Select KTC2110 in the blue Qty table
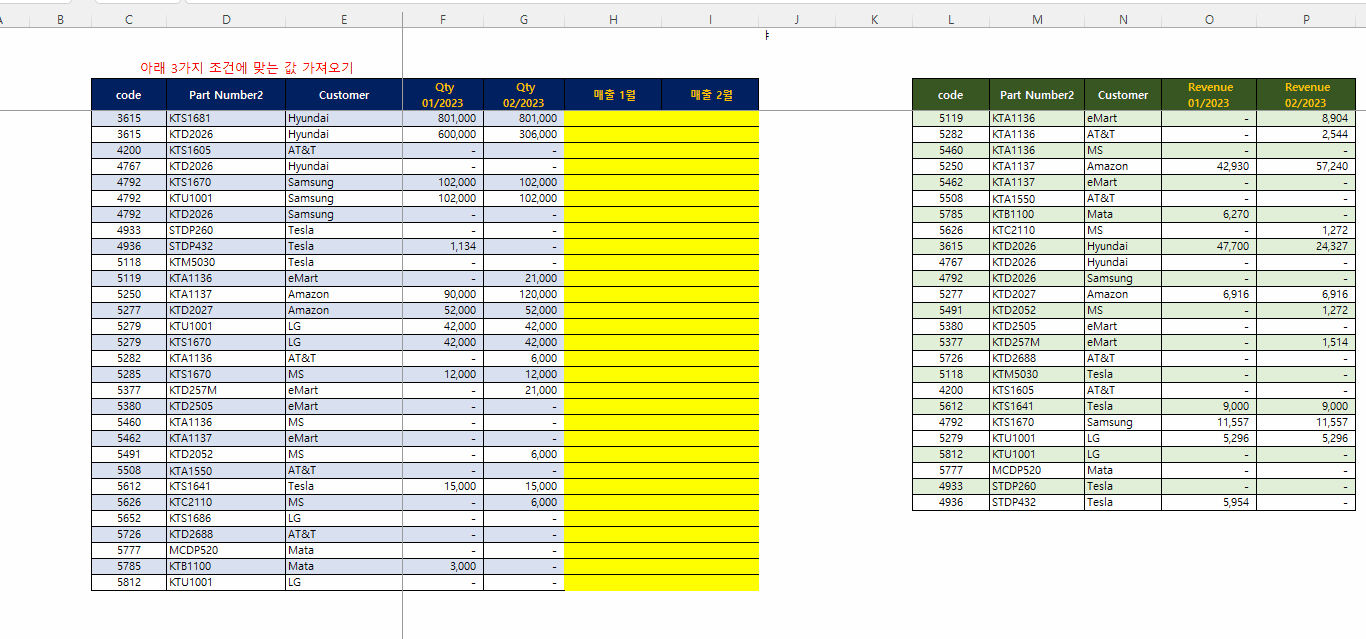The width and height of the screenshot is (1366, 639). (x=226, y=502)
